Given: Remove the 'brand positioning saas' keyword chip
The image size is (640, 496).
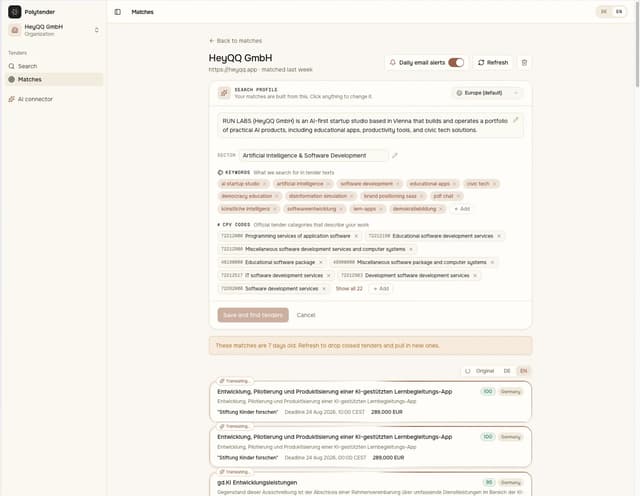Looking at the screenshot, I should (421, 196).
